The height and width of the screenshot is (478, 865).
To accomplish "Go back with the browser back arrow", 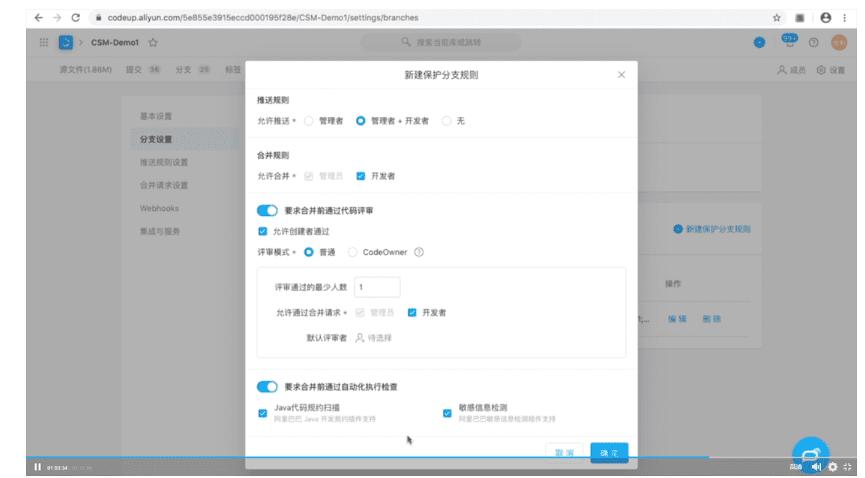I will pyautogui.click(x=39, y=18).
